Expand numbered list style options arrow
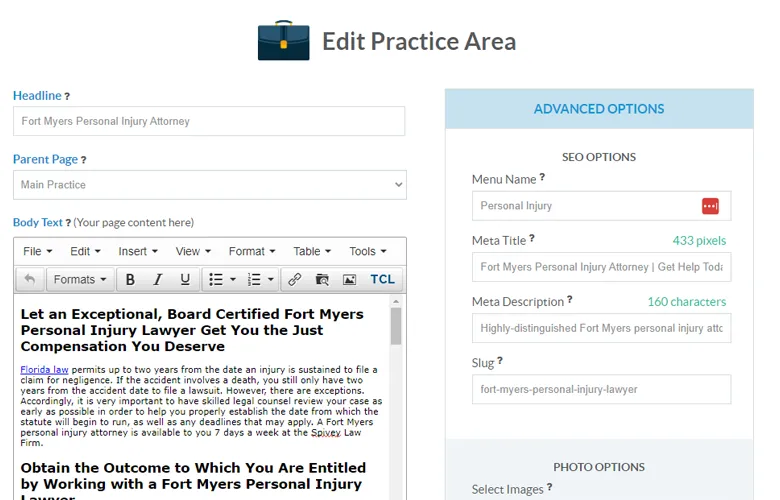This screenshot has height=500, width=780. coord(271,280)
